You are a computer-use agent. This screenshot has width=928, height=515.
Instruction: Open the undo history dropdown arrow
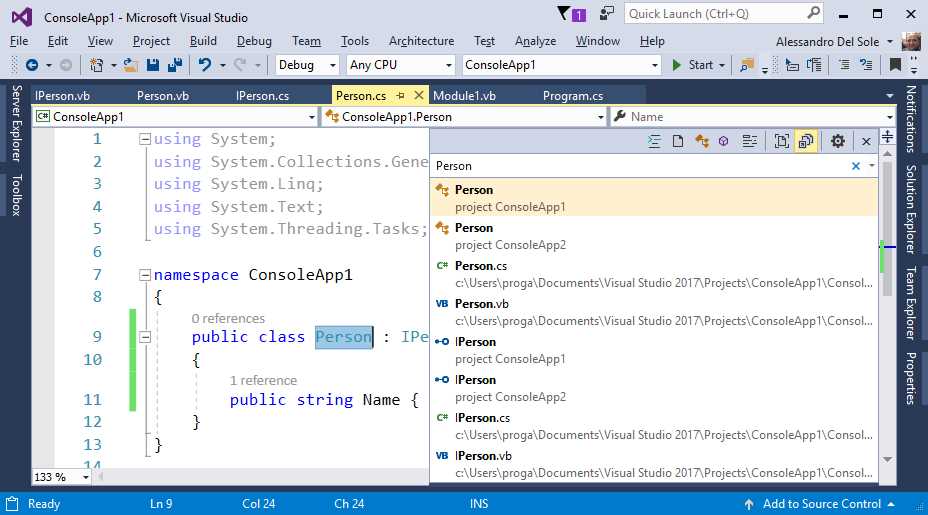pos(223,66)
